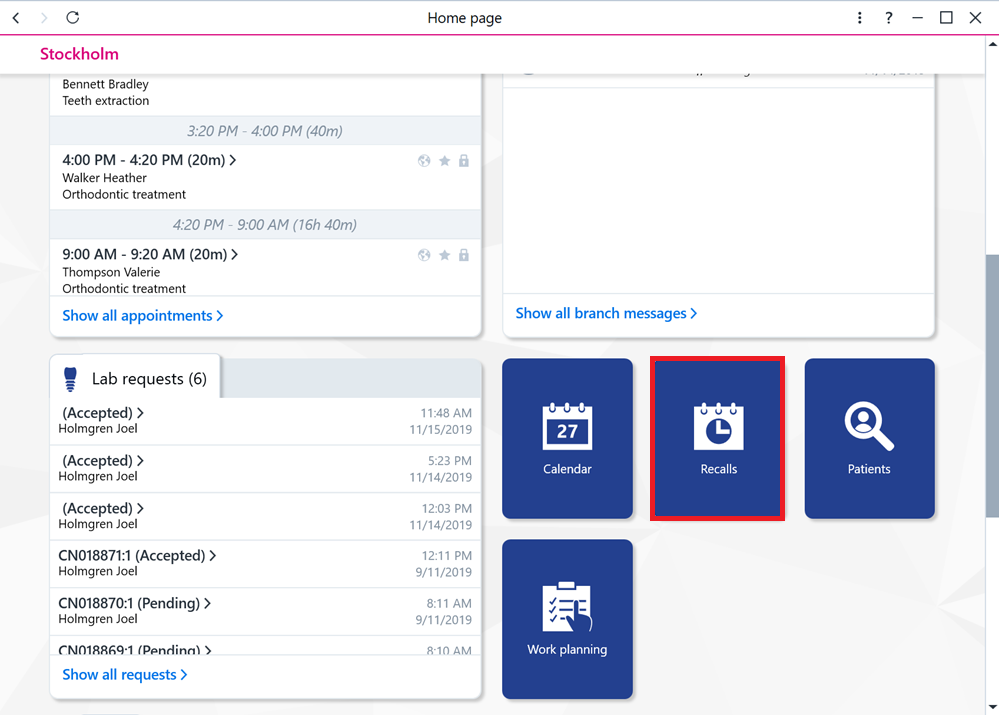Click lock icon on Walker Heather appointment
Viewport: 1000px width, 715px height.
click(x=464, y=161)
